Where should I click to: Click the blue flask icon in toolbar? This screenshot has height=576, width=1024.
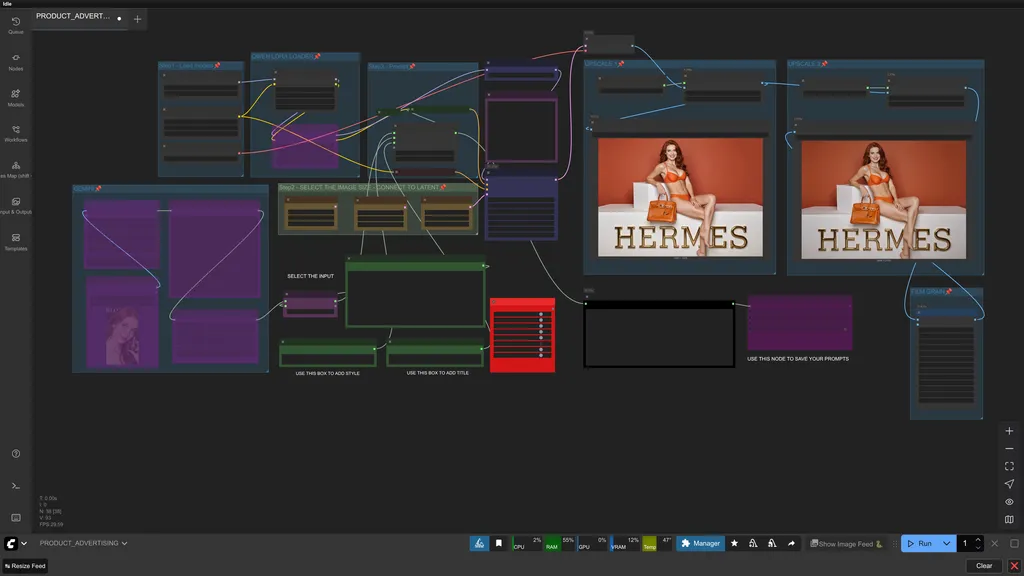point(479,543)
